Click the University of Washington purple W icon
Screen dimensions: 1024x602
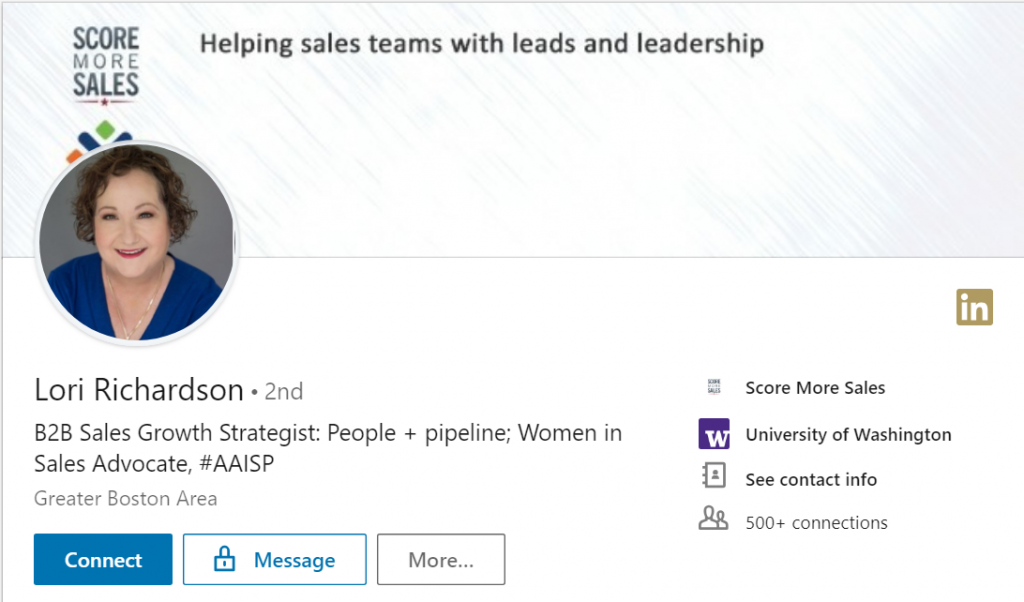click(x=713, y=434)
